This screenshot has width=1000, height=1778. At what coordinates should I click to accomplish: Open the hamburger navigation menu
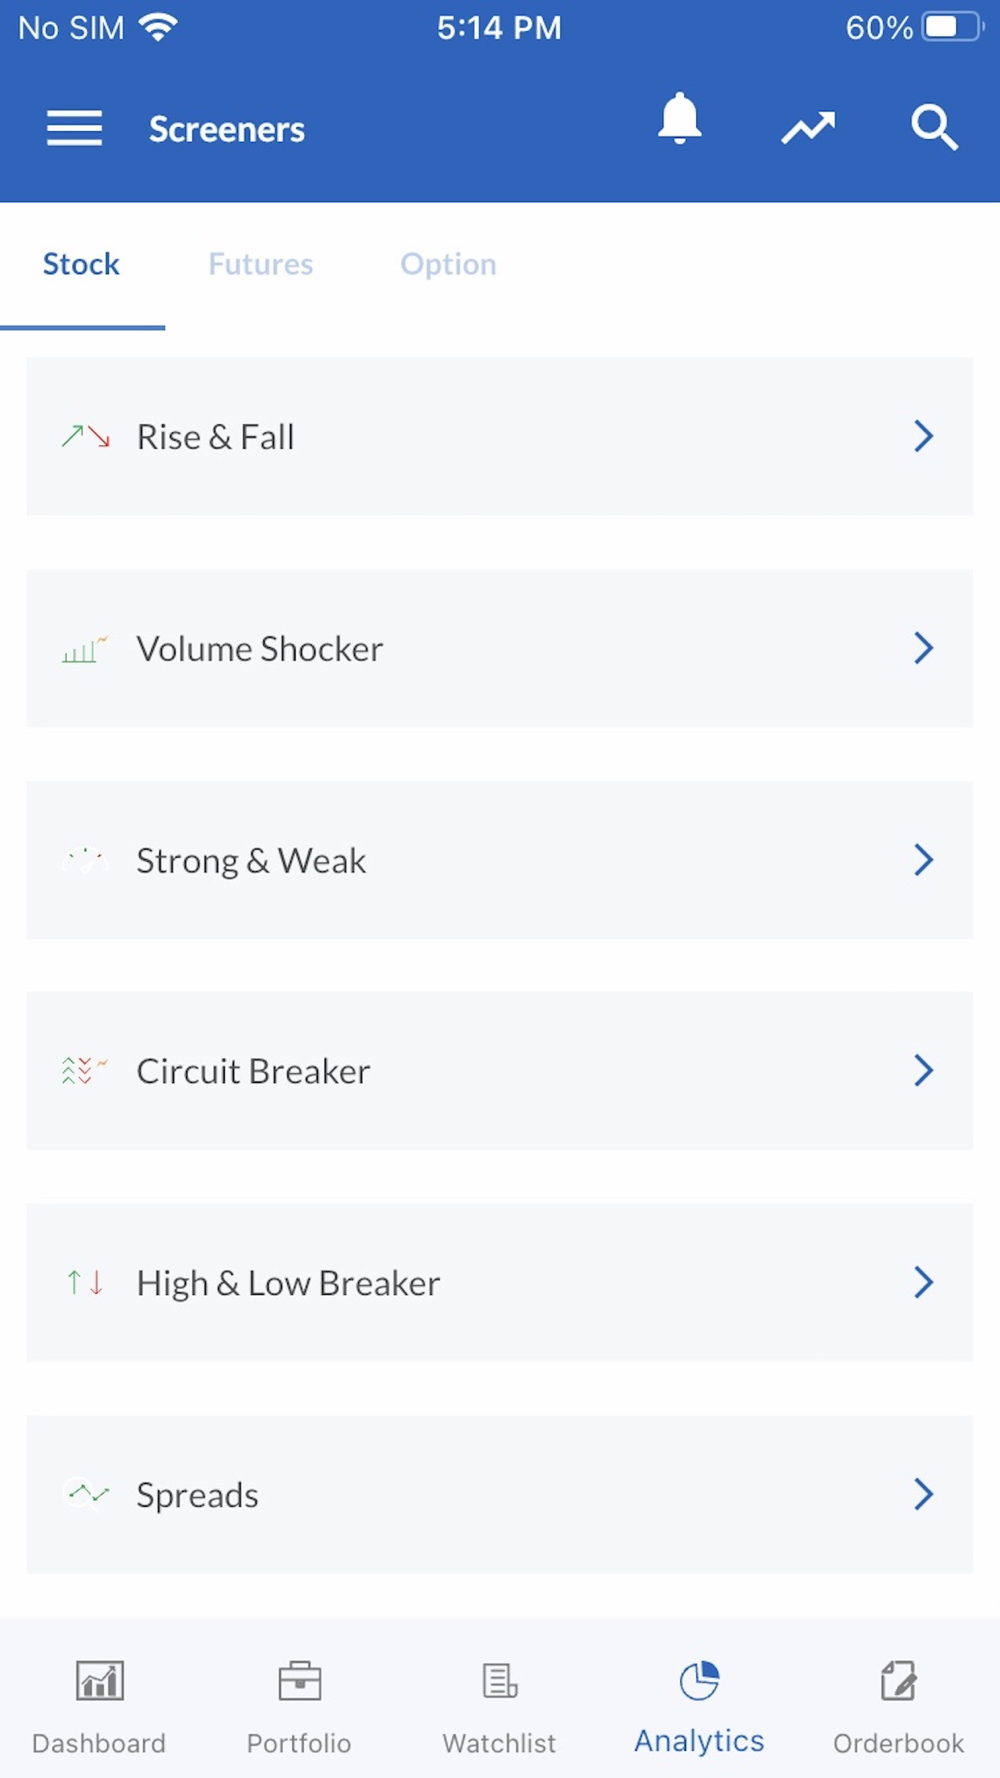point(74,128)
